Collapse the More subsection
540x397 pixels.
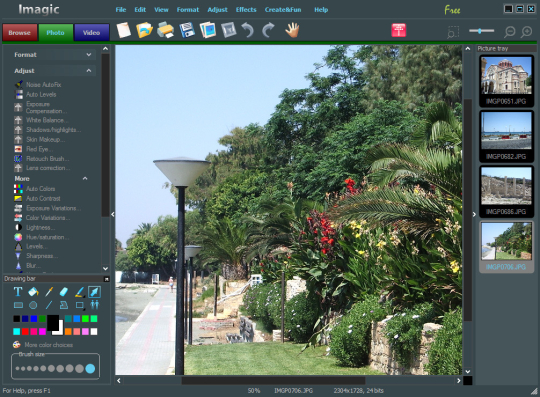pos(85,178)
